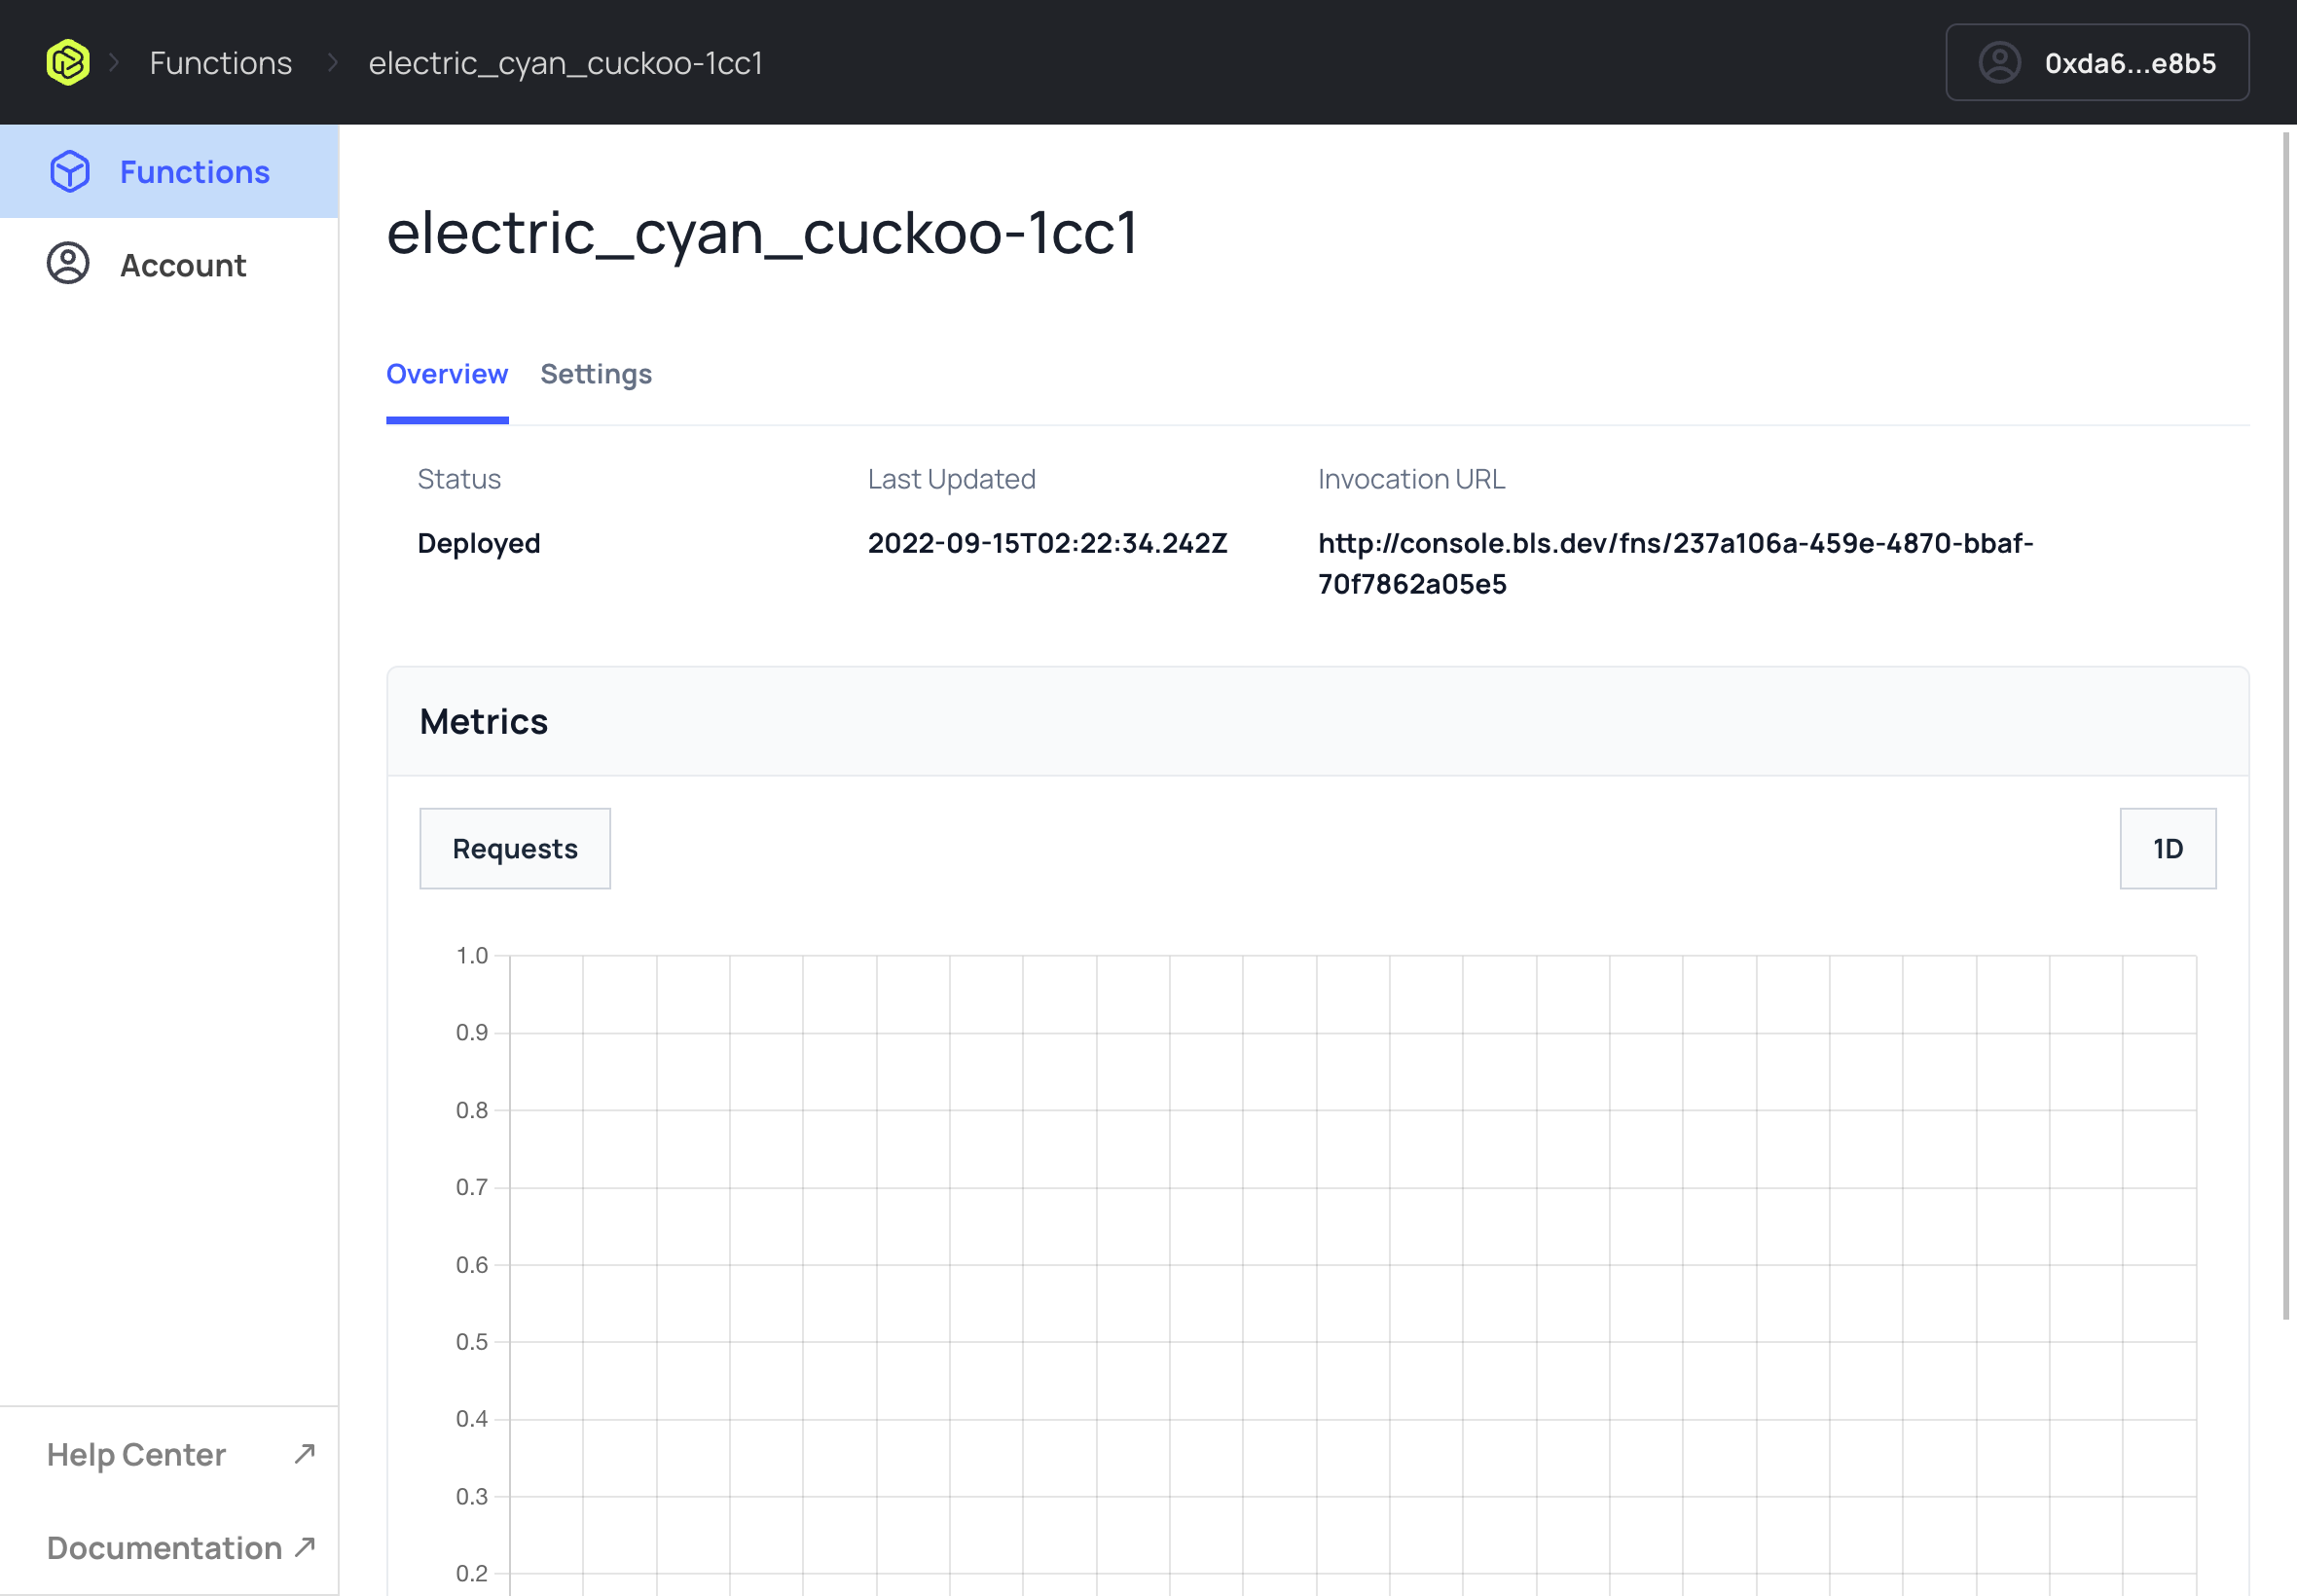Click the avatar icon next to wallet address

1998,63
